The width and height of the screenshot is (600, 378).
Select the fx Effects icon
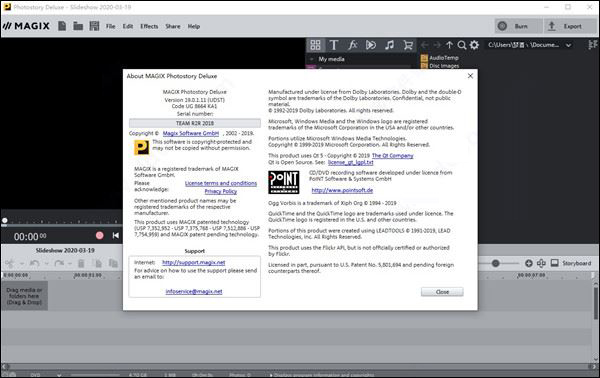coord(352,45)
